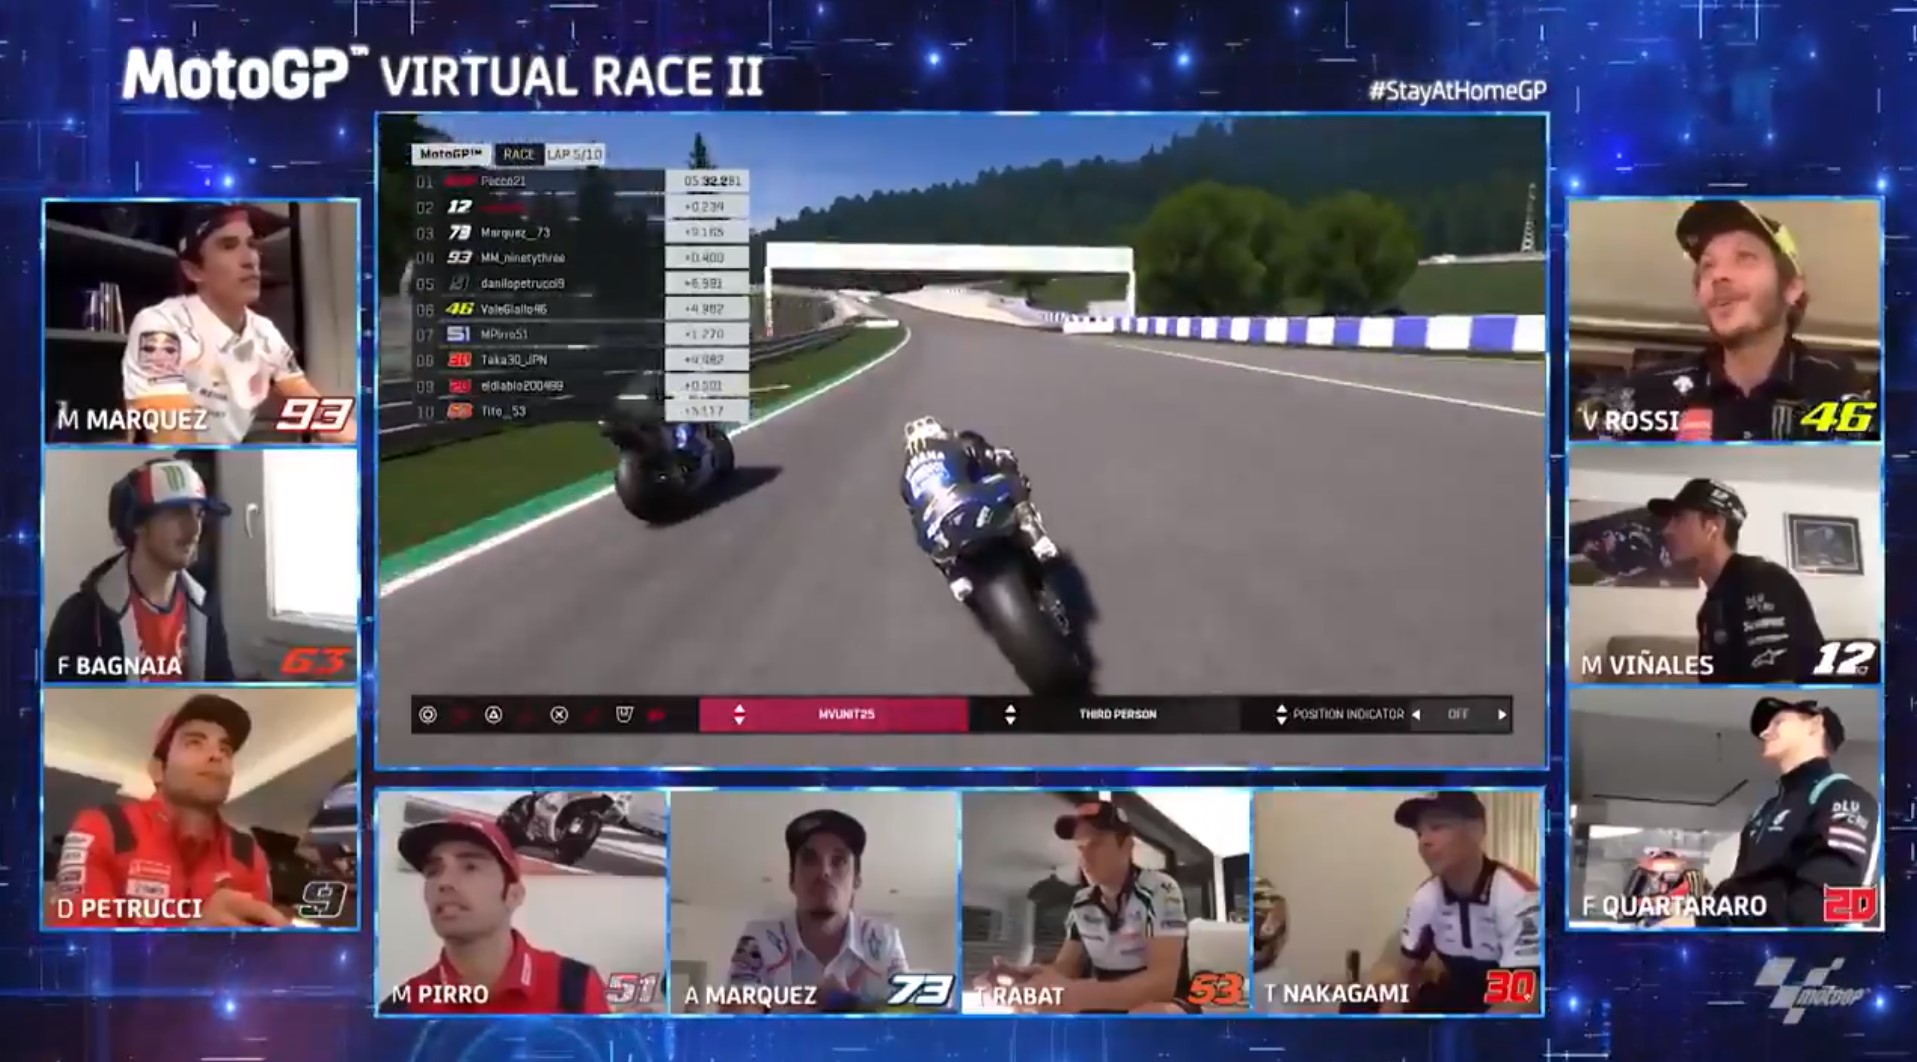Viewport: 1917px width, 1062px height.
Task: Select MM_ninetythree in the standings list
Action: point(522,258)
